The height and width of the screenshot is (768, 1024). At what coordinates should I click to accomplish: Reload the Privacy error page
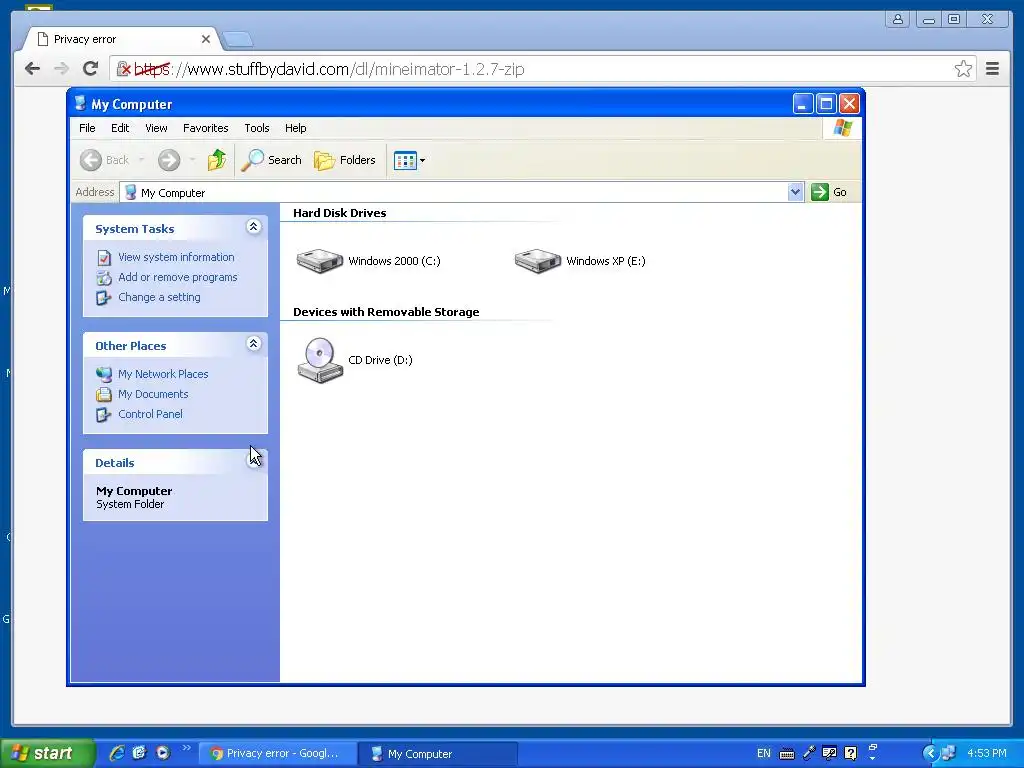pos(90,69)
